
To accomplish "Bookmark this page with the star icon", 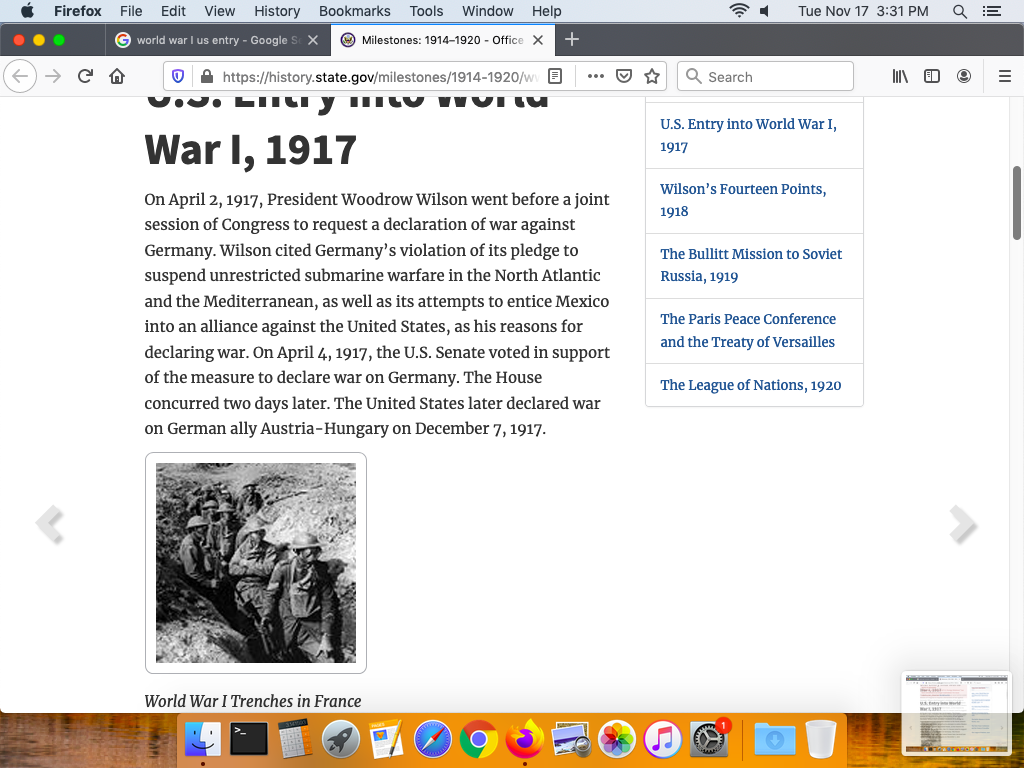I will pyautogui.click(x=652, y=77).
